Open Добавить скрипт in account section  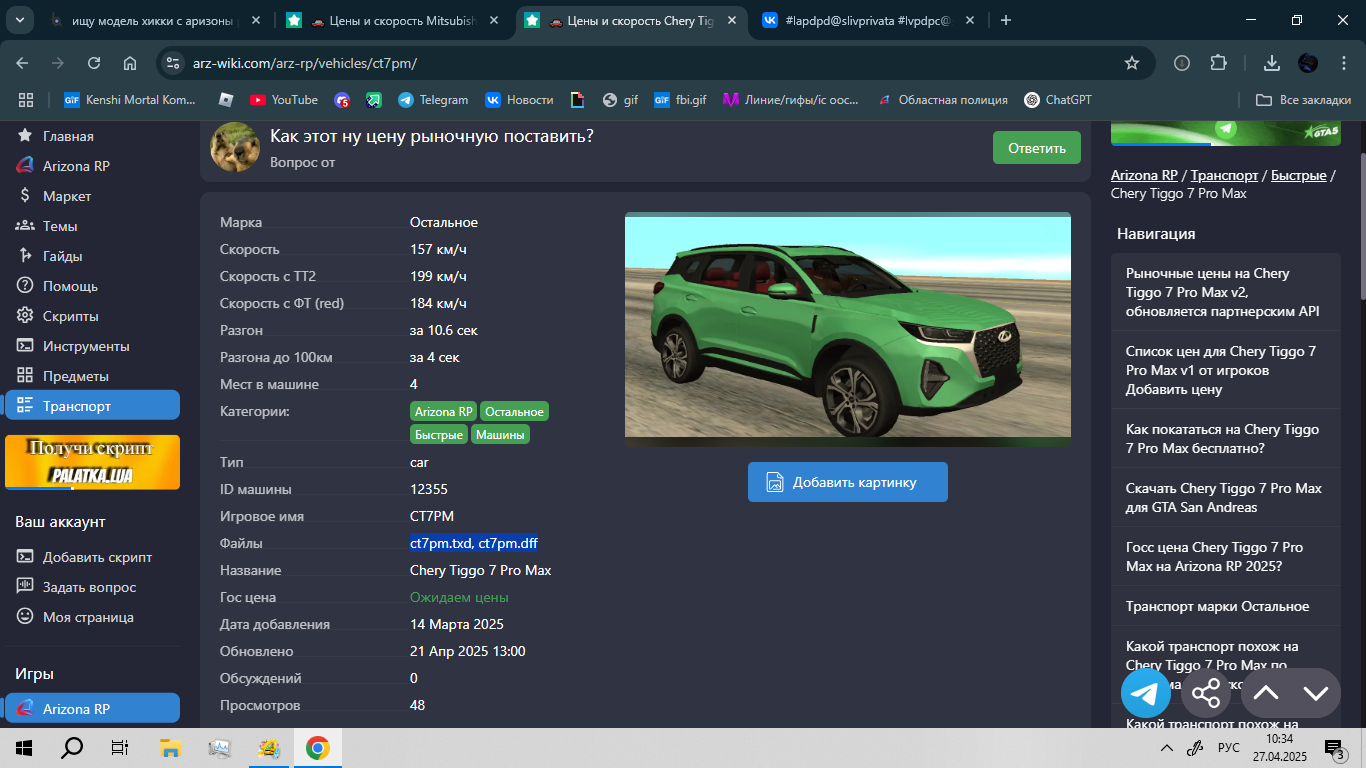coord(92,557)
